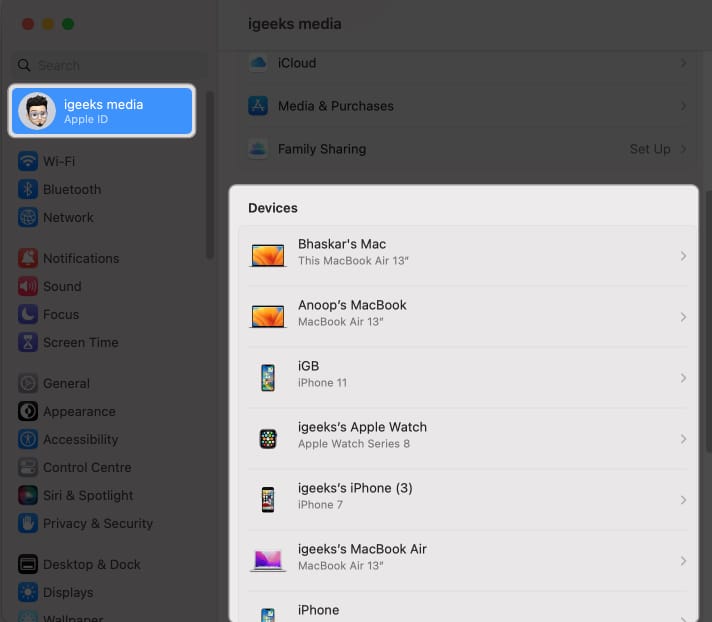Screen dimensions: 712x622
Task: Open the Appearance icon
Action: pos(28,411)
